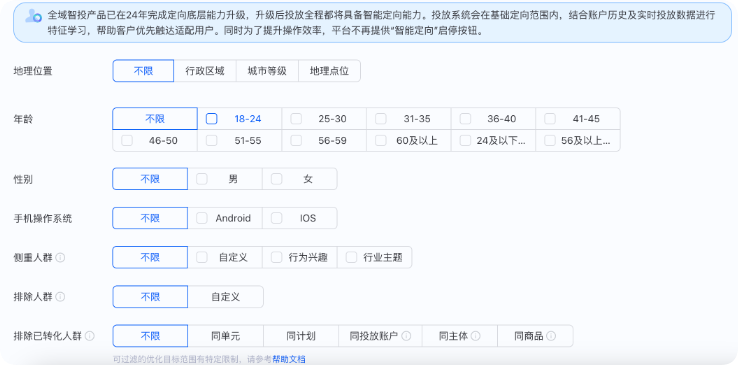Viewport: 738px width, 365px height.
Task: Select 不限 in the 性别 row
Action: [150, 179]
